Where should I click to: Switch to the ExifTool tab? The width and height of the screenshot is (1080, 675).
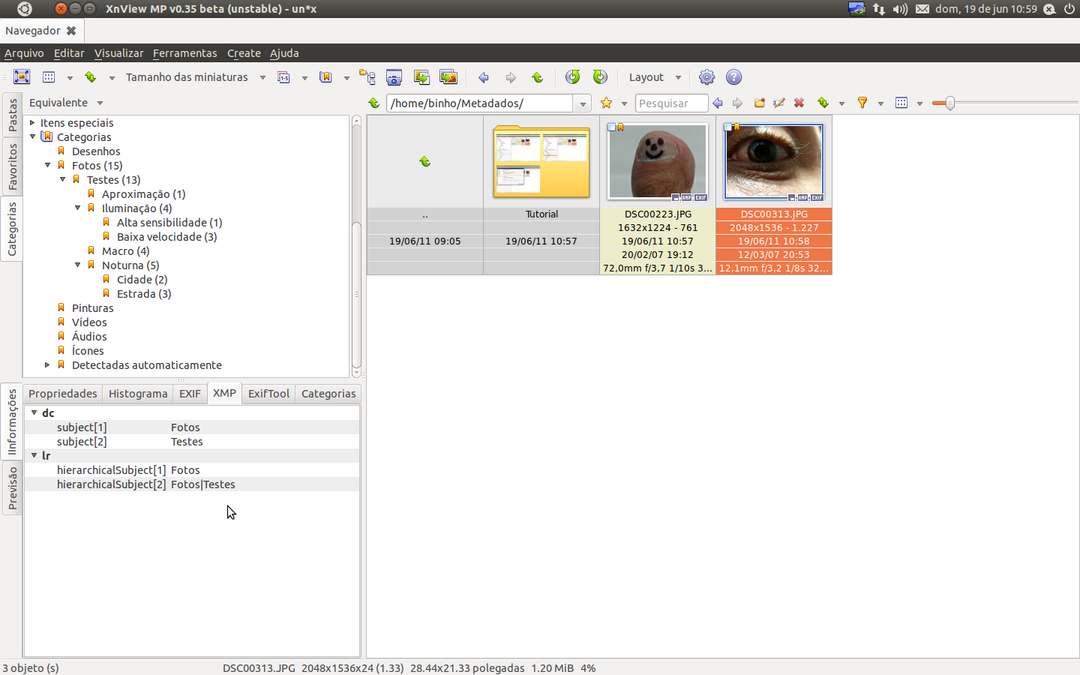click(269, 393)
